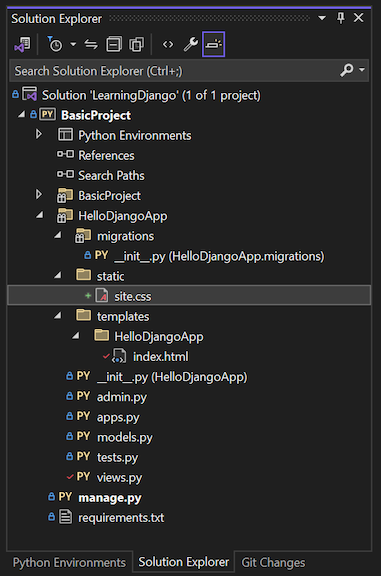The width and height of the screenshot is (381, 576).
Task: Close the Solution Explorer panel
Action: (x=359, y=18)
